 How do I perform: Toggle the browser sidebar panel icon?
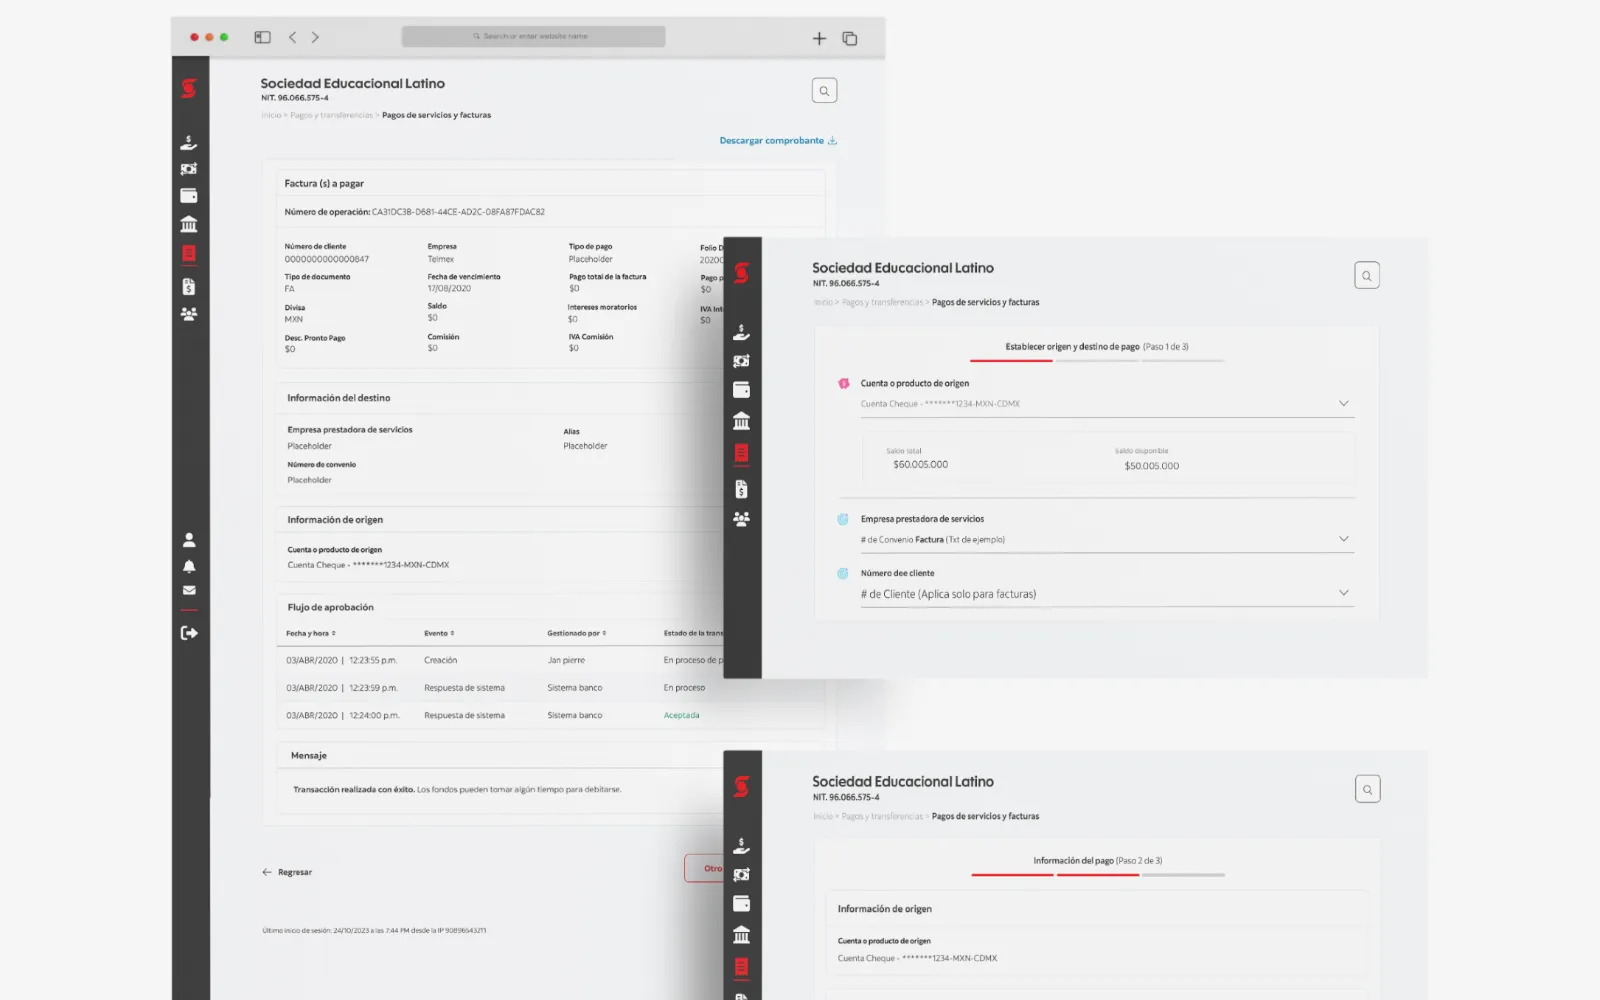(x=262, y=37)
